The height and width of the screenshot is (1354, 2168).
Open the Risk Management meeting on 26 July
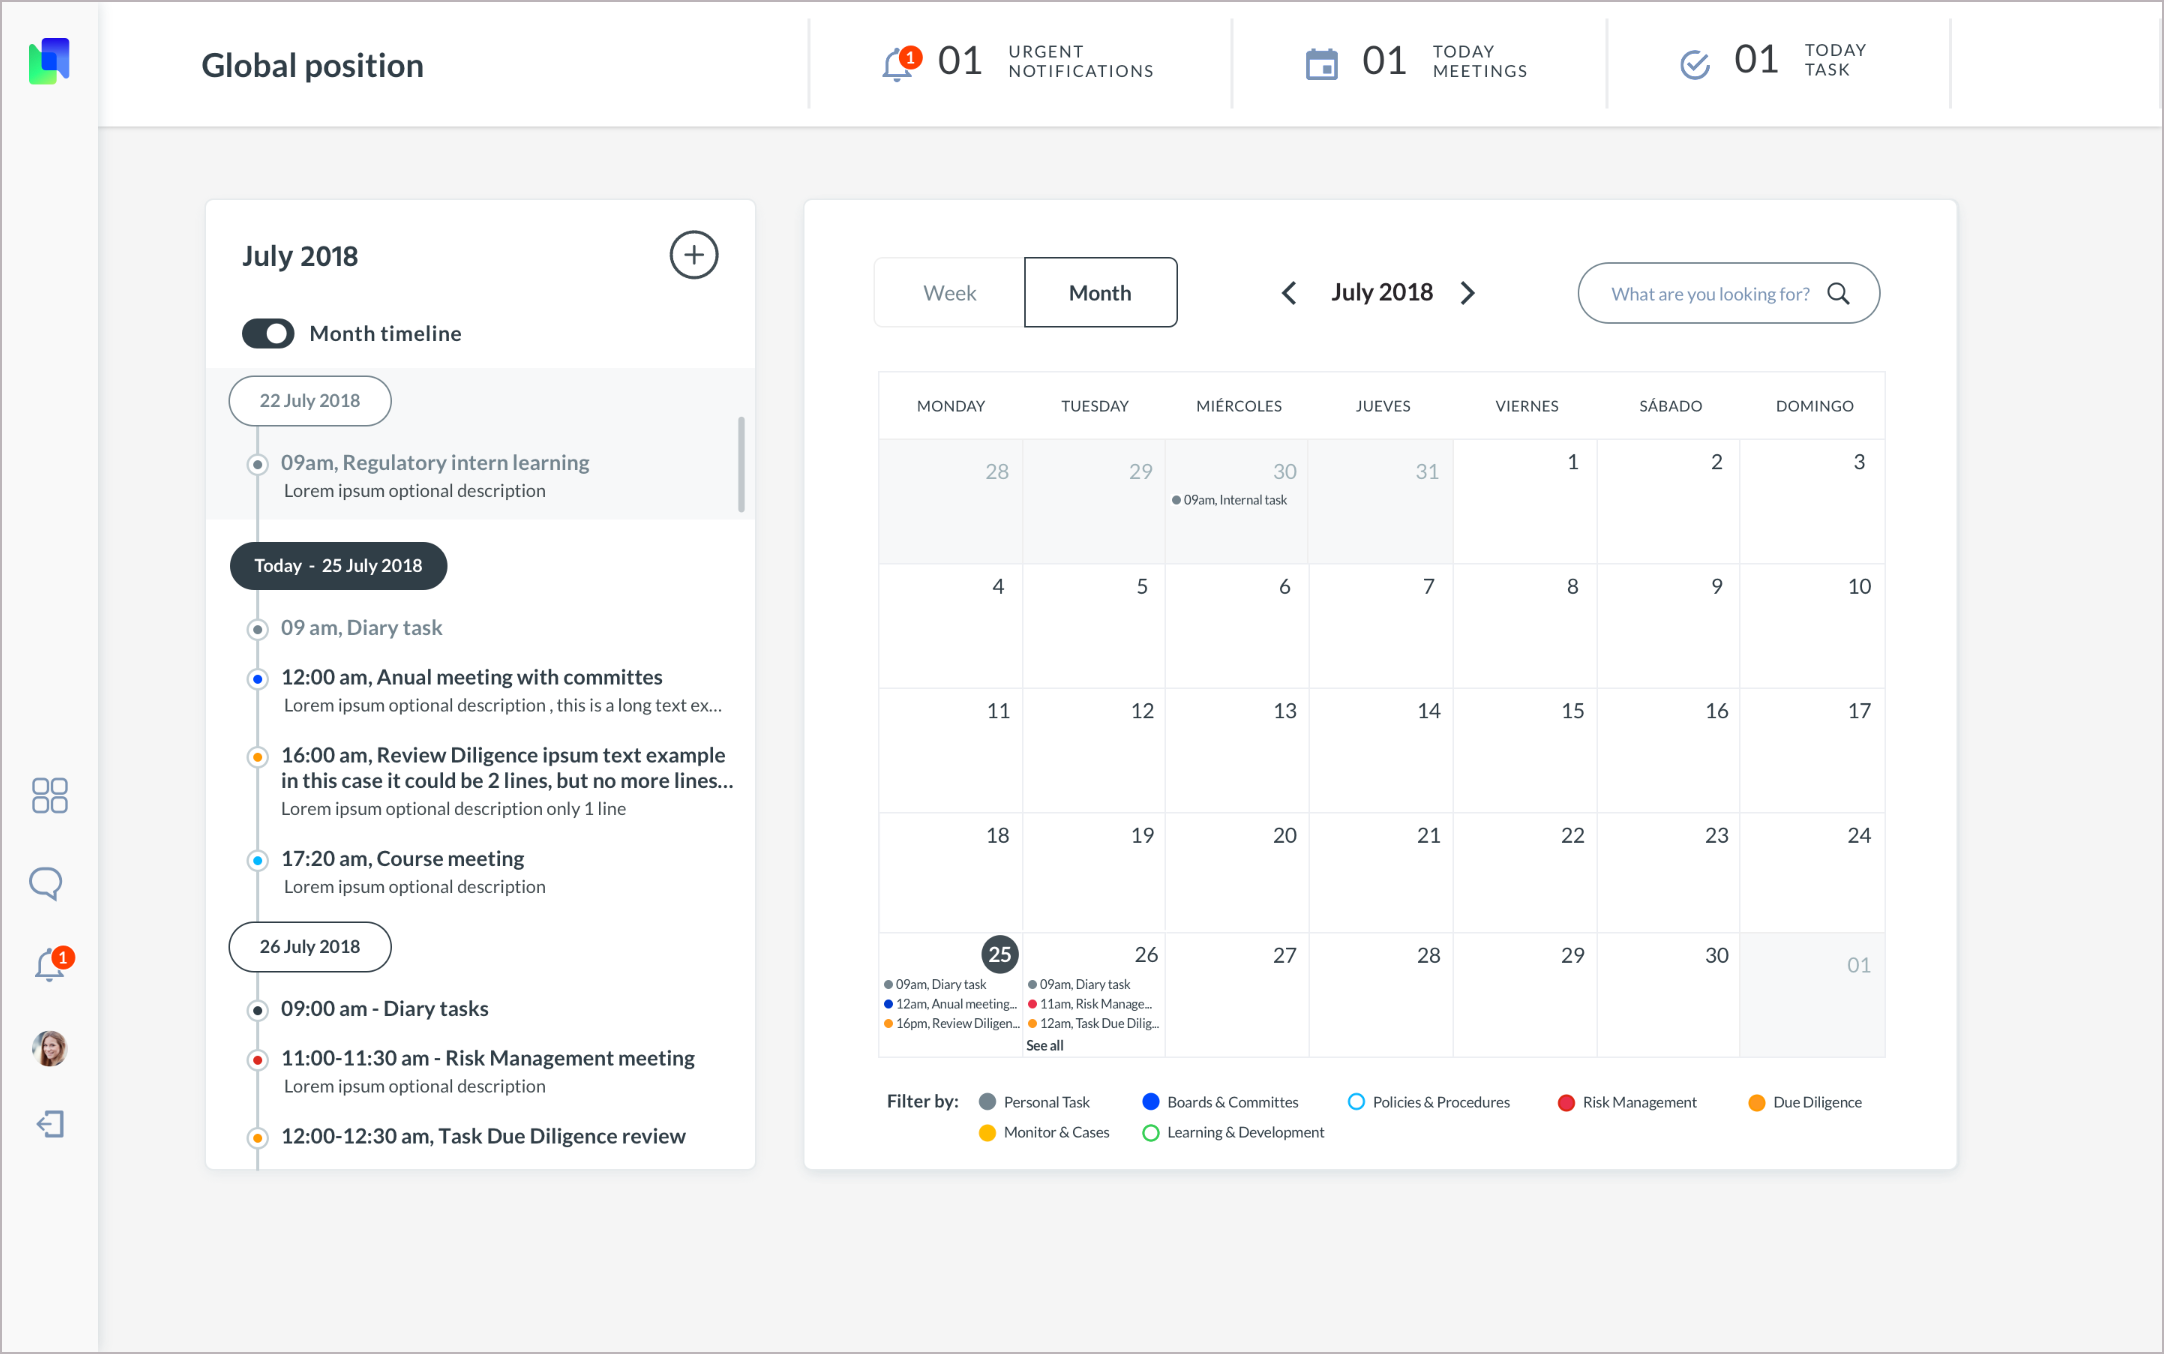[488, 1057]
